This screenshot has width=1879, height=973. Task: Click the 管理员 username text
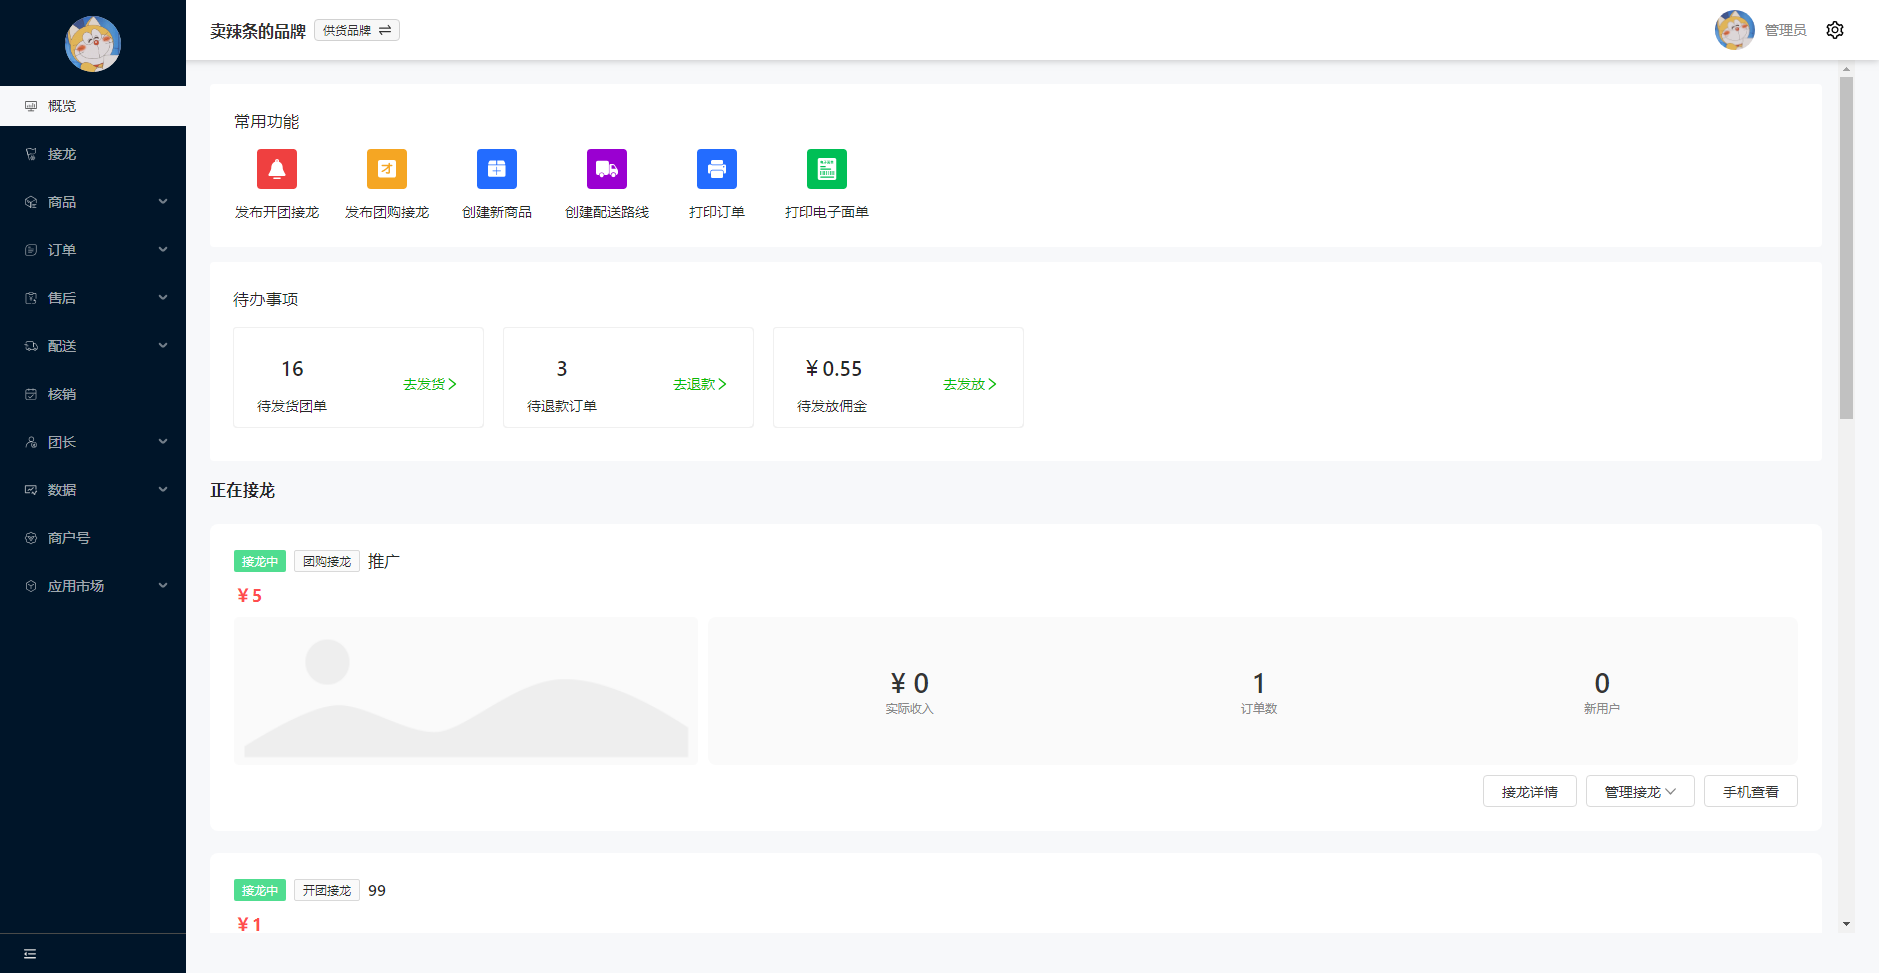pyautogui.click(x=1785, y=30)
